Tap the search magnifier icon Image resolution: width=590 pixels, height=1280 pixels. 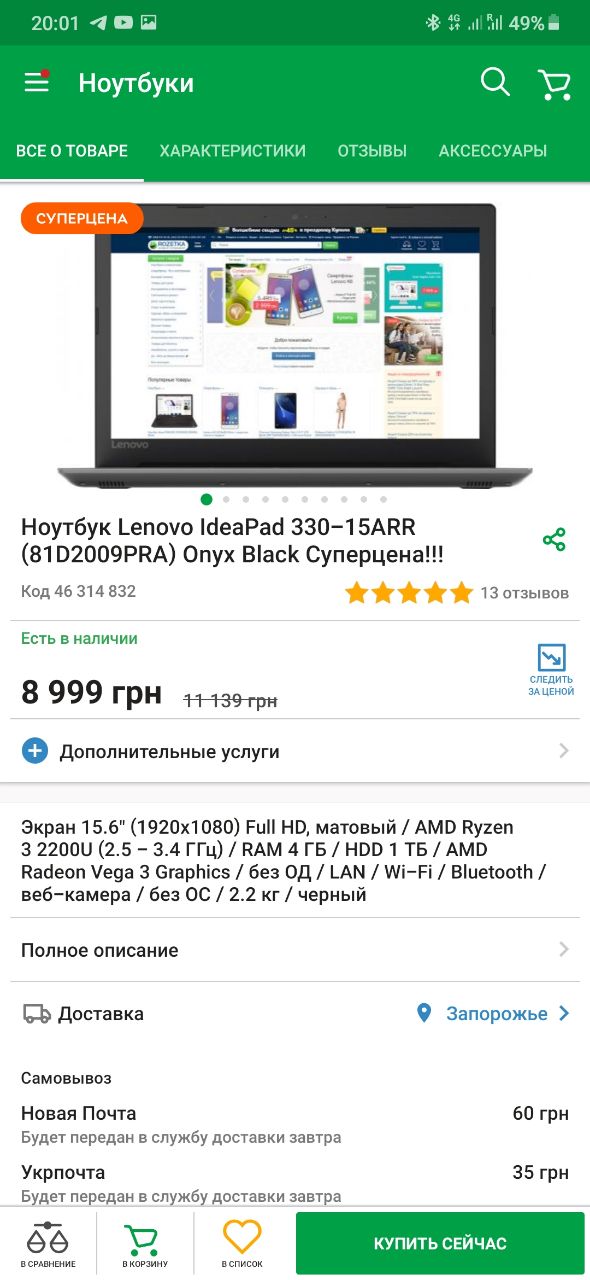(495, 82)
